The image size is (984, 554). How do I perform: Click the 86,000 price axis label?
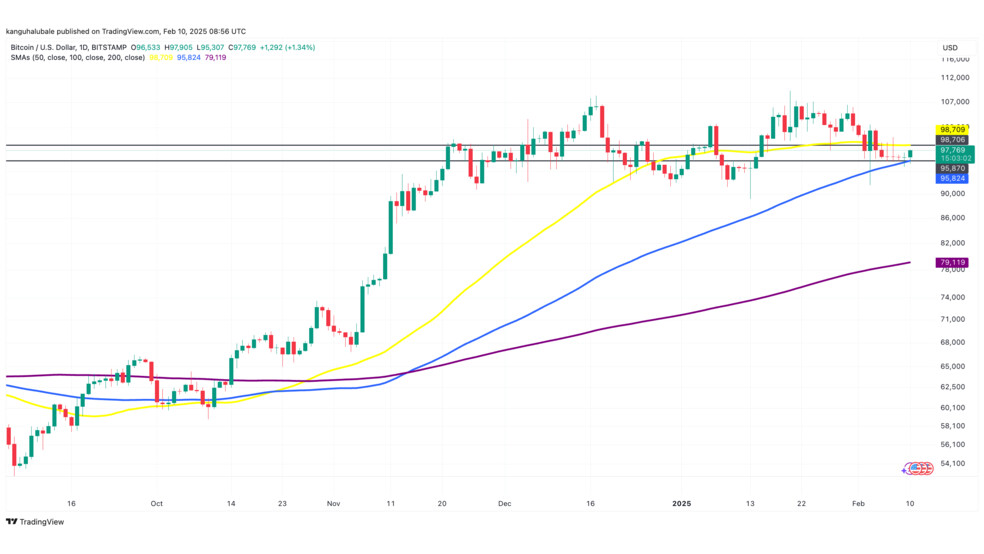(953, 218)
